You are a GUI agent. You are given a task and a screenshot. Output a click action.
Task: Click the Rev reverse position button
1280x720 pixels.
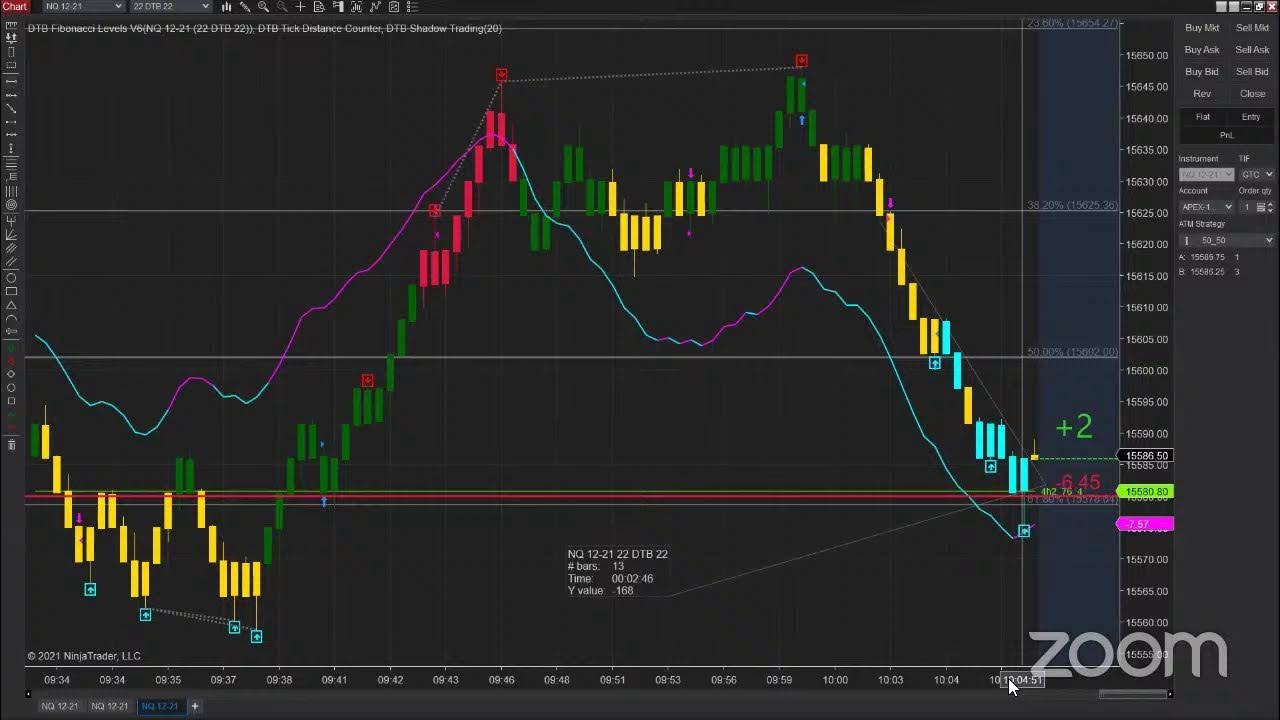tap(1202, 94)
